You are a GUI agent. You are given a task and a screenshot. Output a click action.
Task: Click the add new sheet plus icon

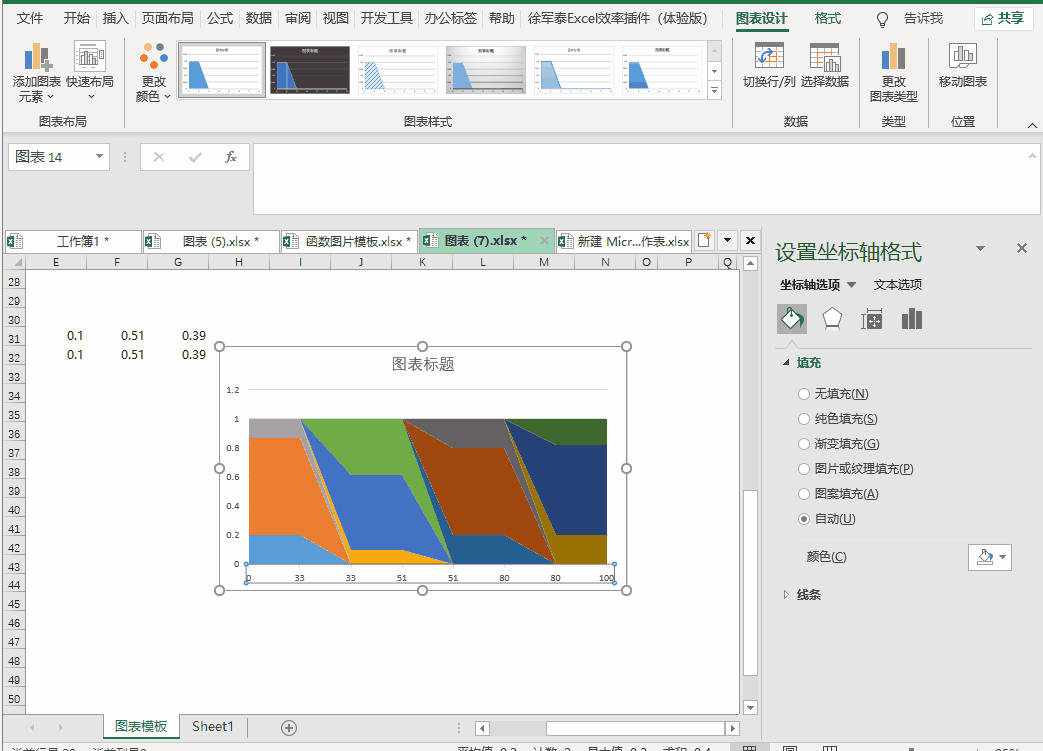click(x=289, y=728)
